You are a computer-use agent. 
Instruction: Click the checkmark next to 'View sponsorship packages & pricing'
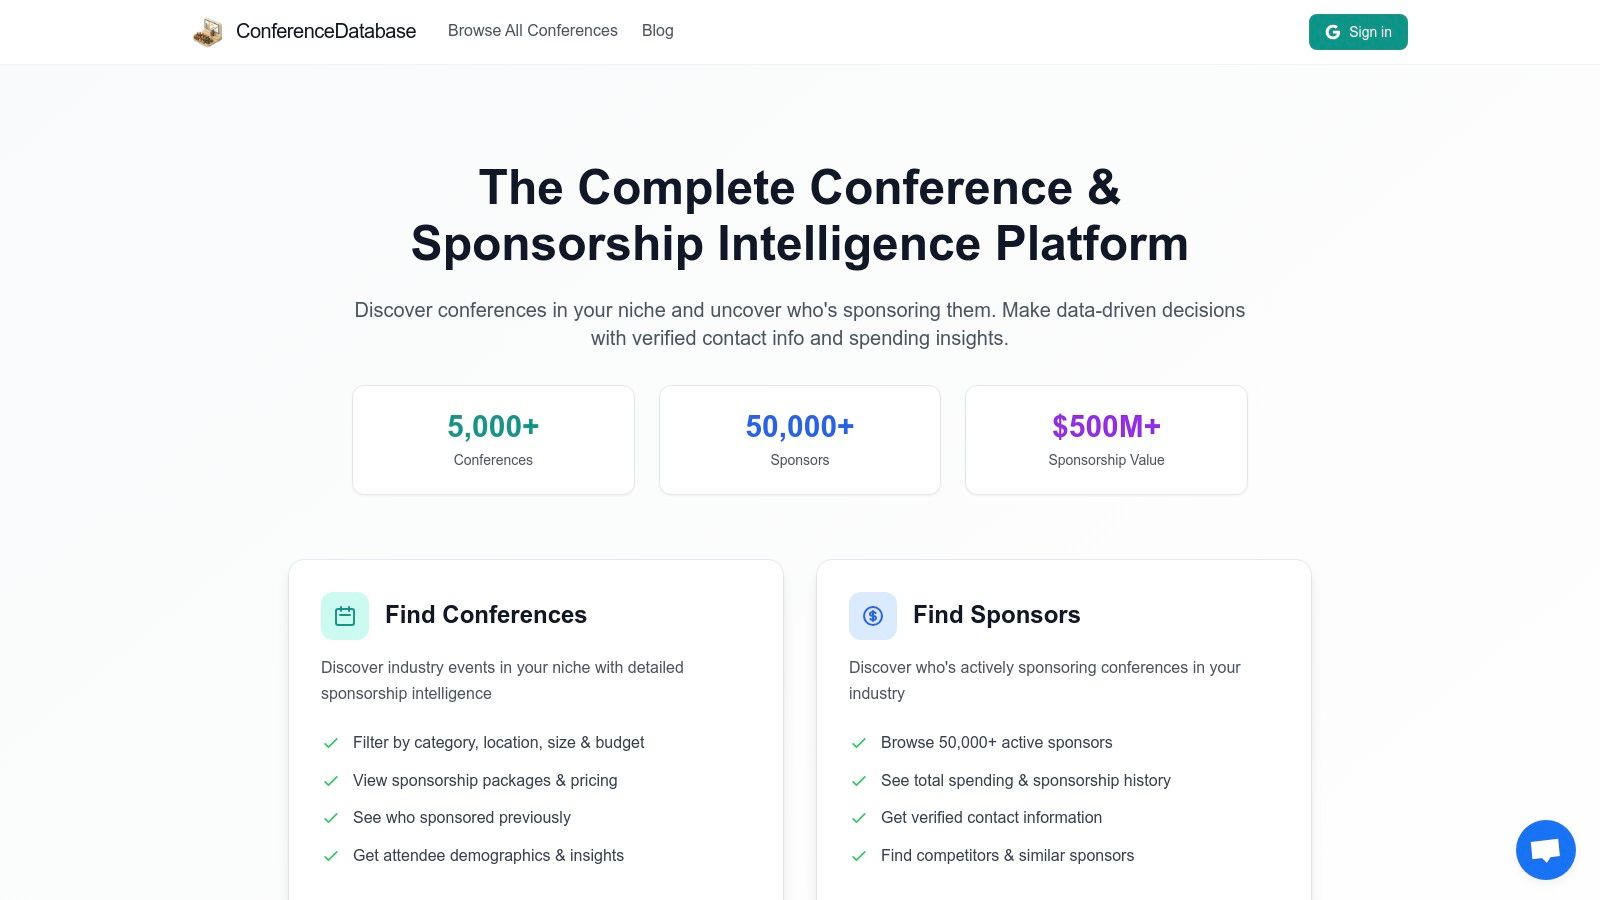pyautogui.click(x=331, y=781)
